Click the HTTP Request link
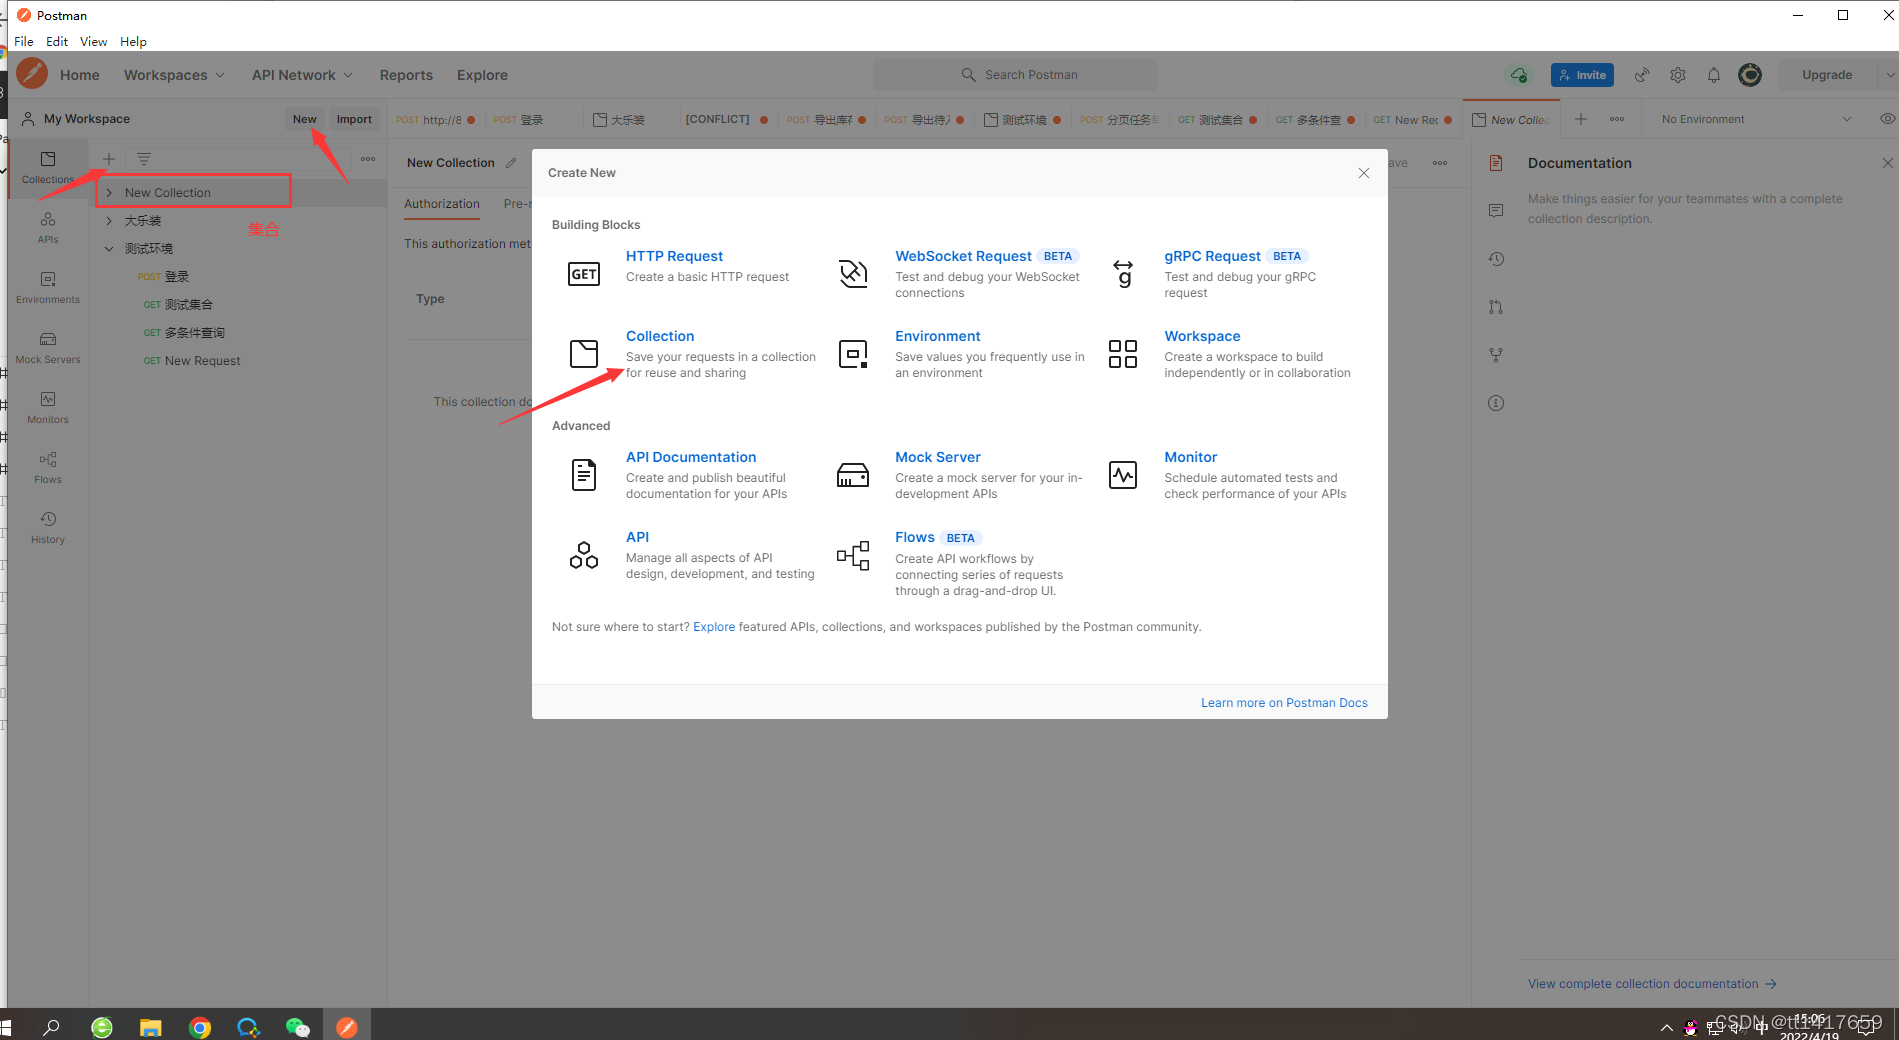The width and height of the screenshot is (1899, 1040). pyautogui.click(x=674, y=256)
